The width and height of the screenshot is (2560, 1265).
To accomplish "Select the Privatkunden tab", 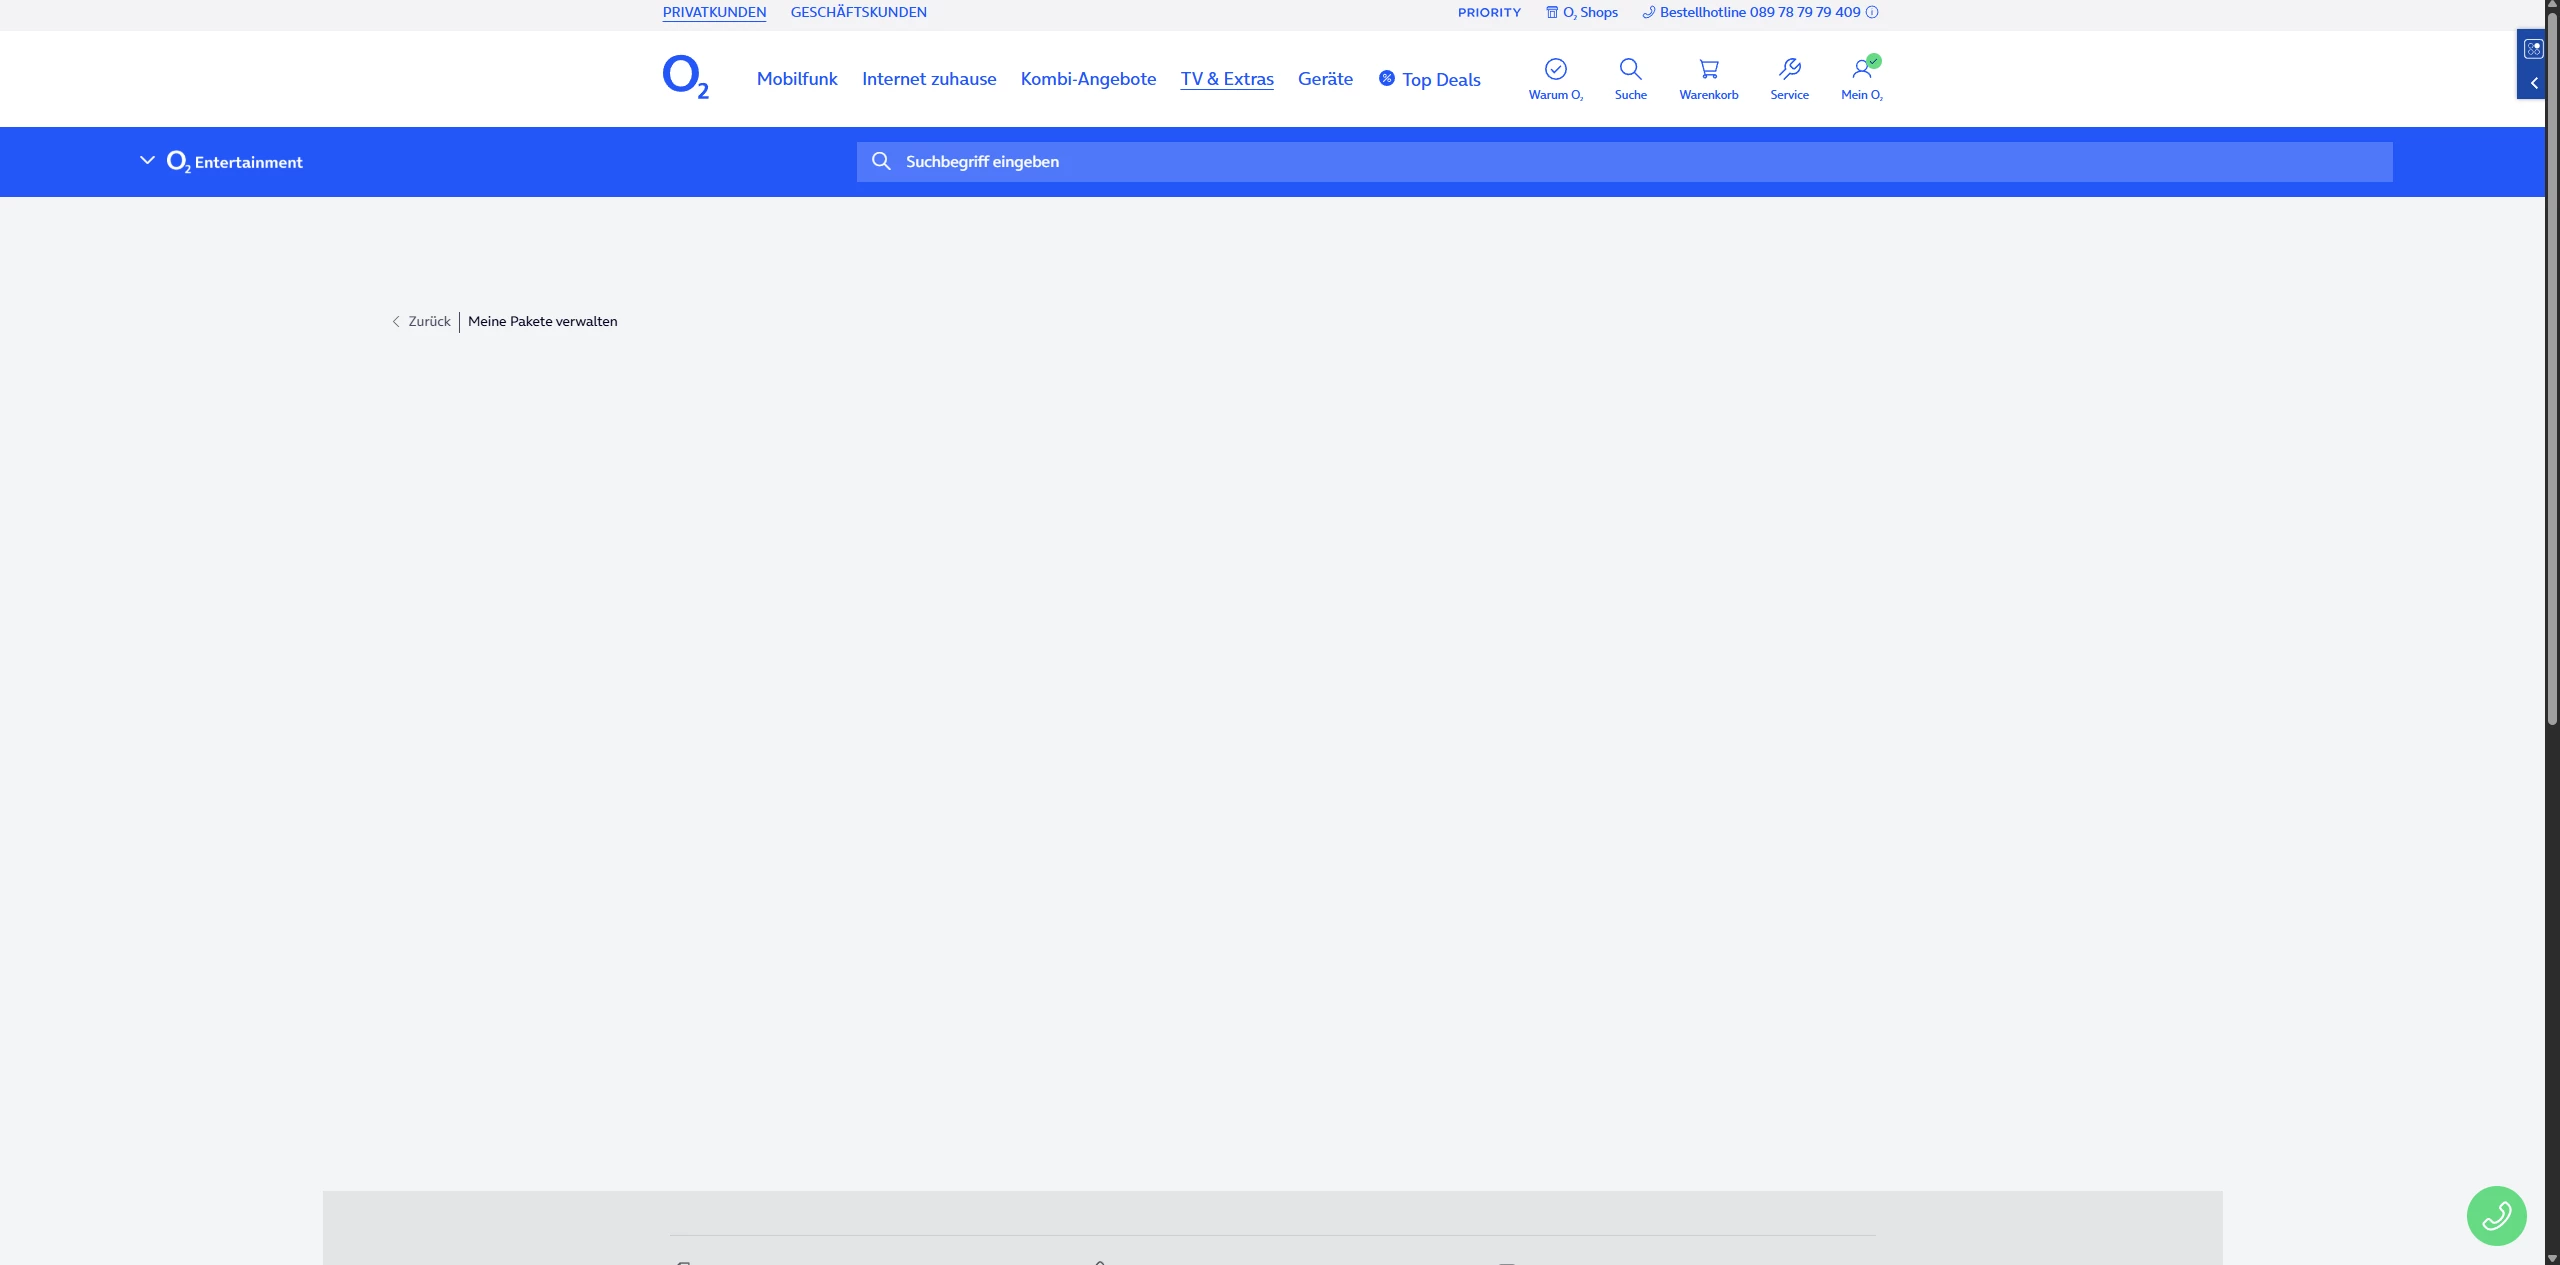I will 714,13.
